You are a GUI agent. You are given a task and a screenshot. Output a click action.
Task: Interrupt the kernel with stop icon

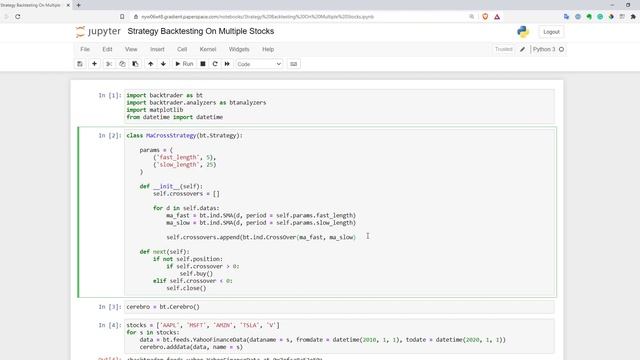point(203,64)
